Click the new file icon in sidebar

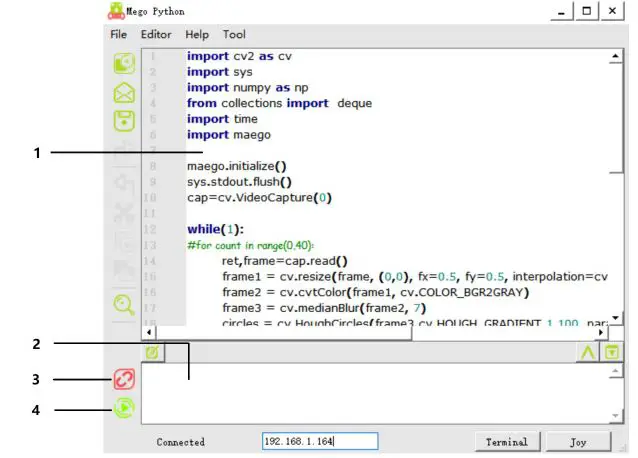[x=124, y=63]
